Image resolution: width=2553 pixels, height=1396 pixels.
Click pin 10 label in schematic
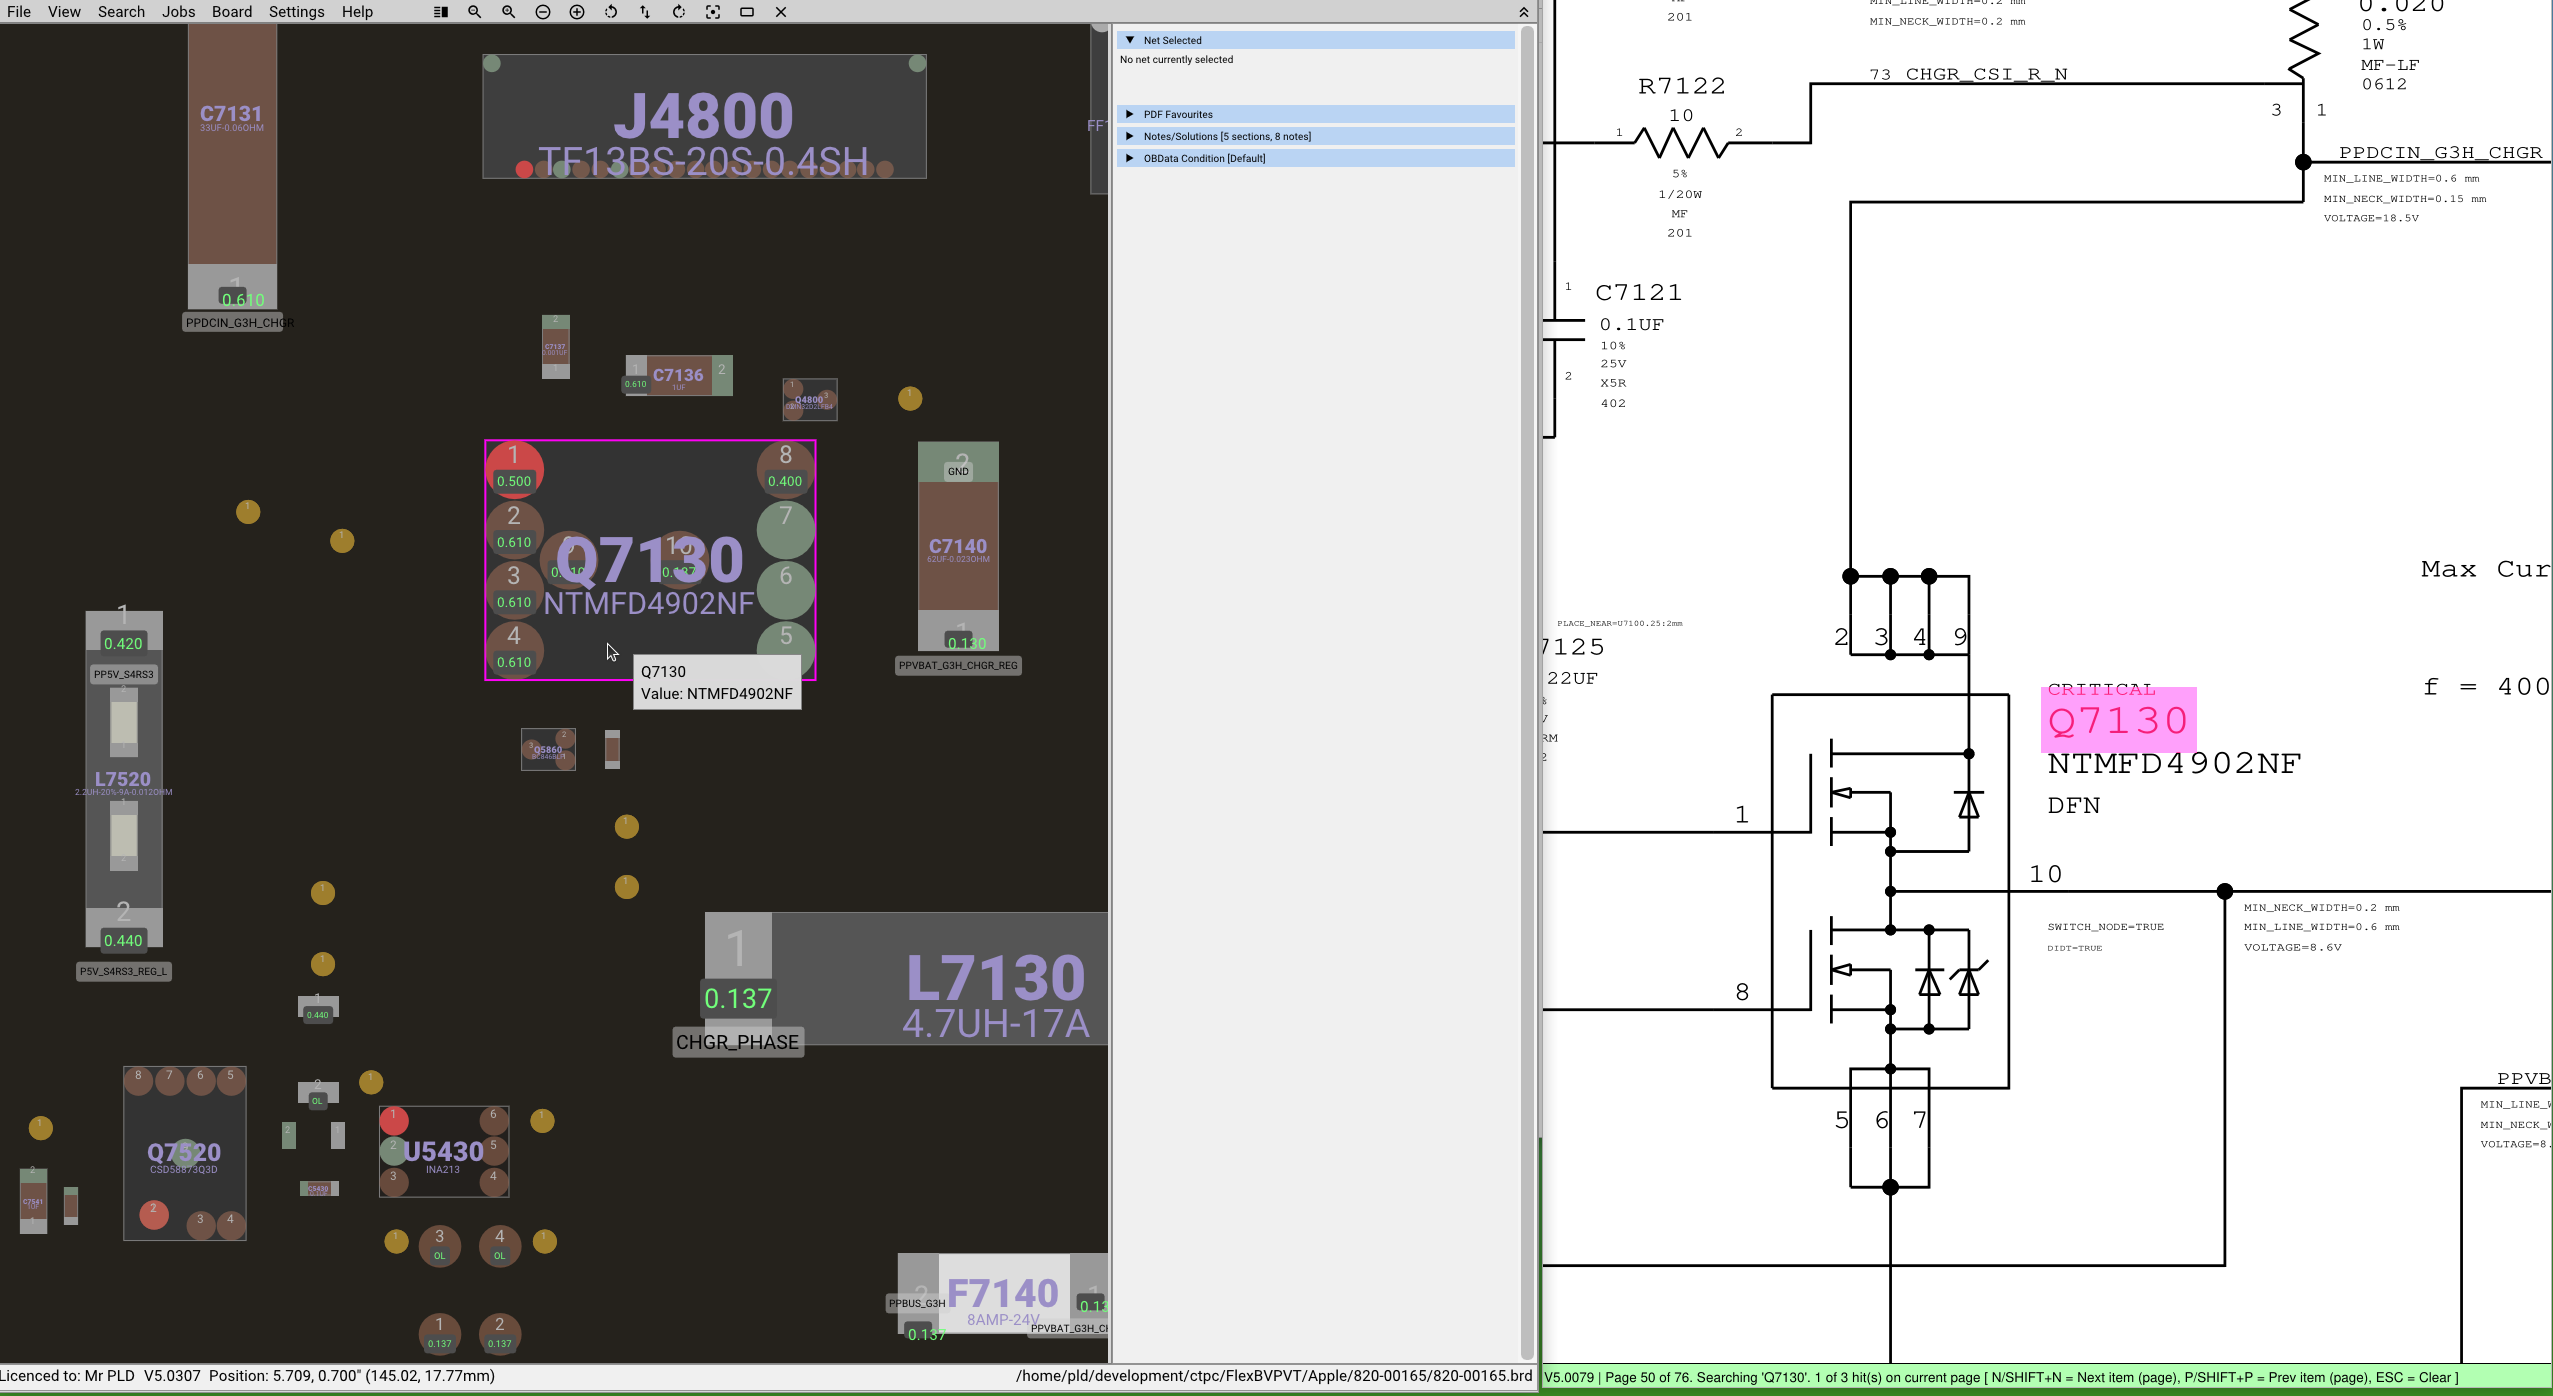coord(2045,874)
